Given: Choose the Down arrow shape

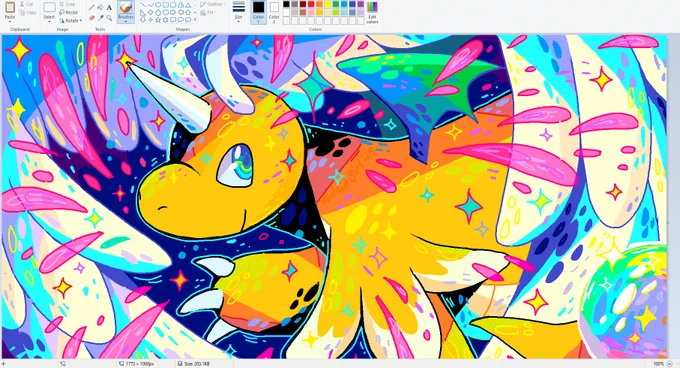Looking at the screenshot, I should pyautogui.click(x=143, y=20).
